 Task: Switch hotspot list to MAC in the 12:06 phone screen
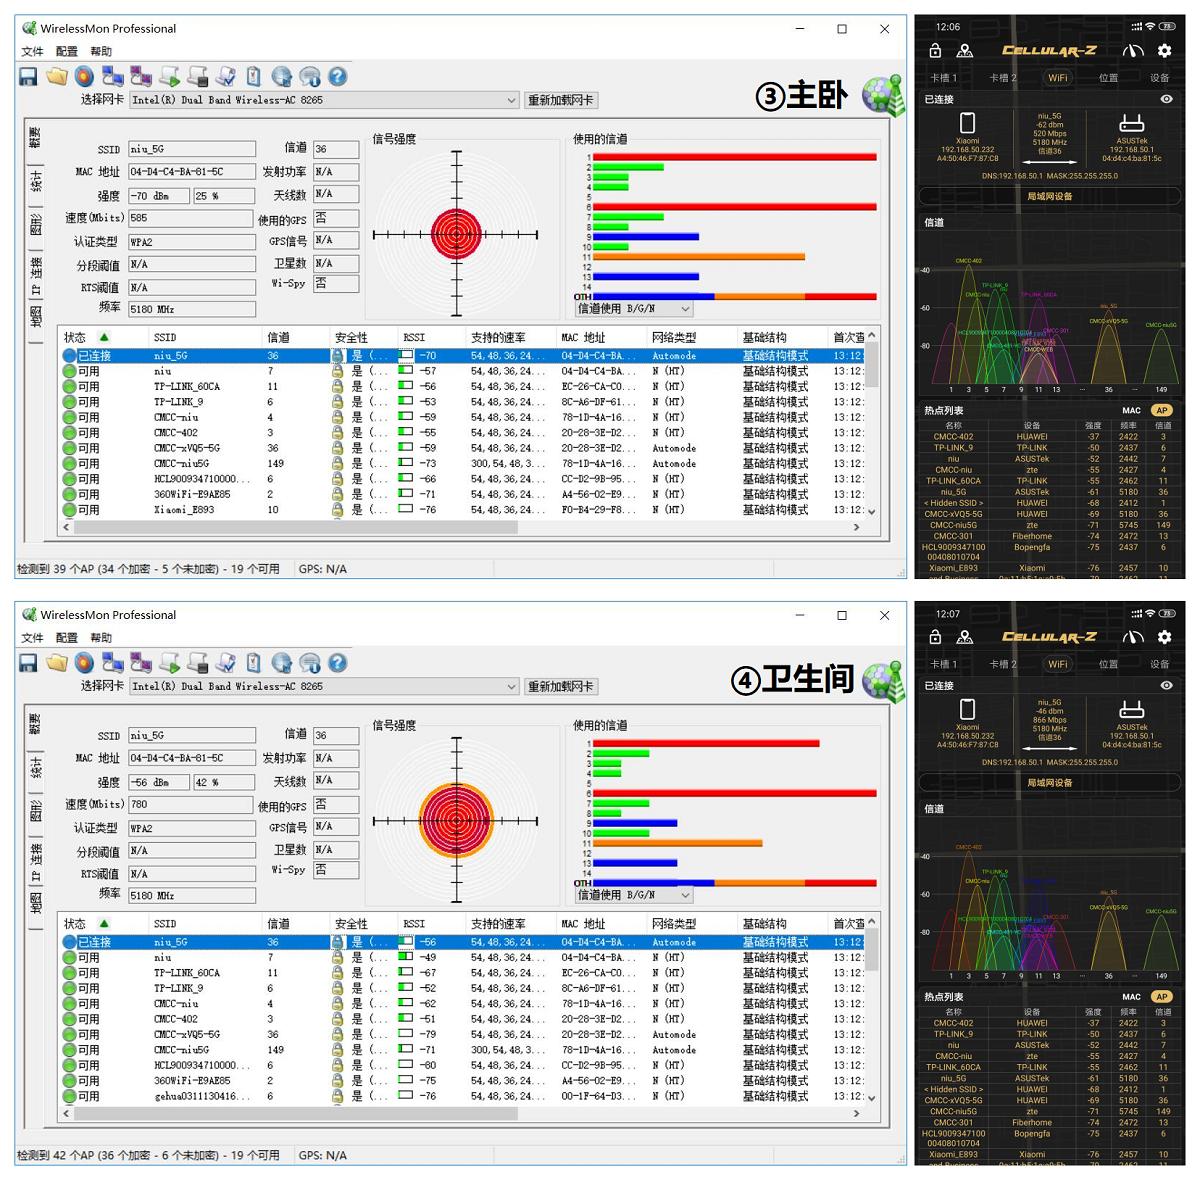(1131, 410)
